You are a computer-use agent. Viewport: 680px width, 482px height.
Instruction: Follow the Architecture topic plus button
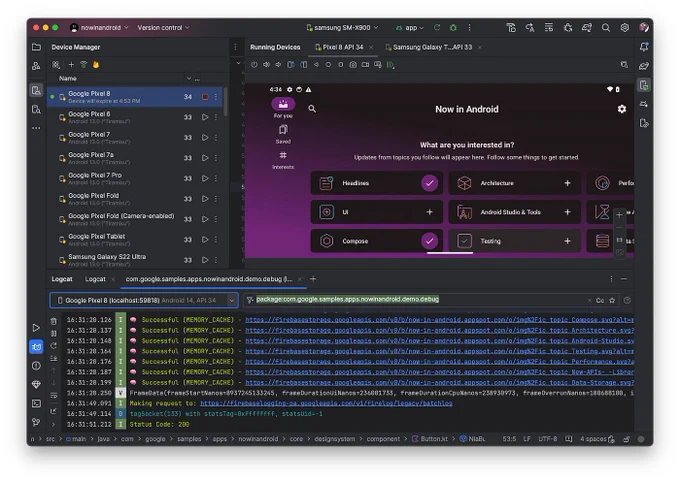click(x=567, y=183)
